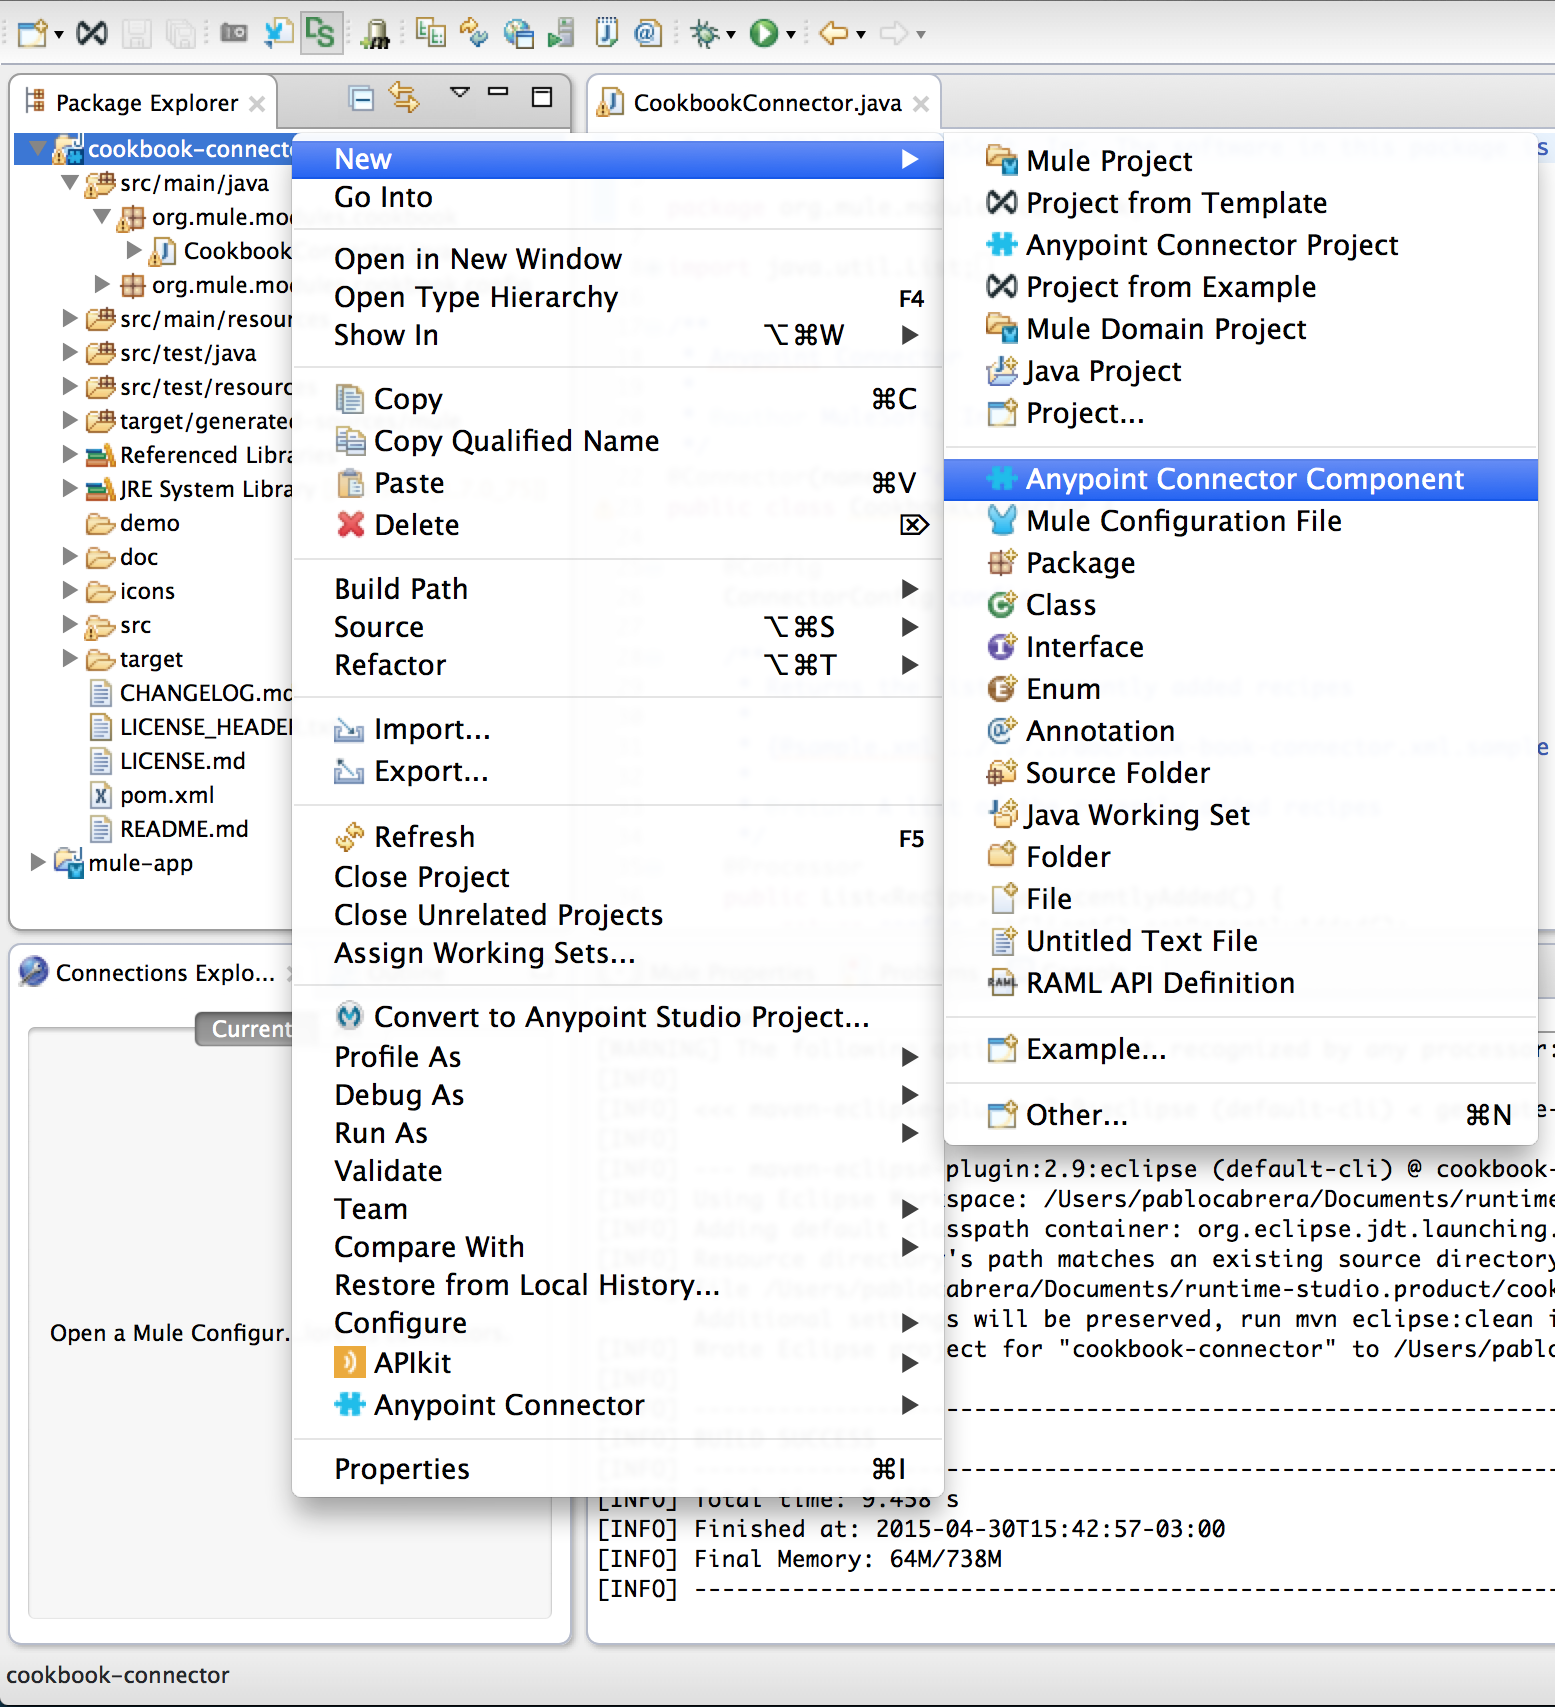Select pom.xml in Package Explorer
The height and width of the screenshot is (1707, 1555).
166,795
